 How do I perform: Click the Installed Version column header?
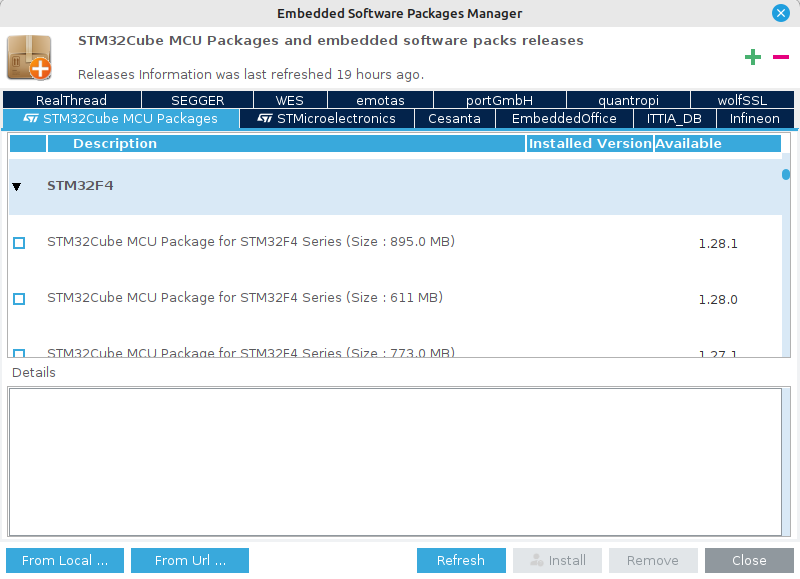pos(590,143)
